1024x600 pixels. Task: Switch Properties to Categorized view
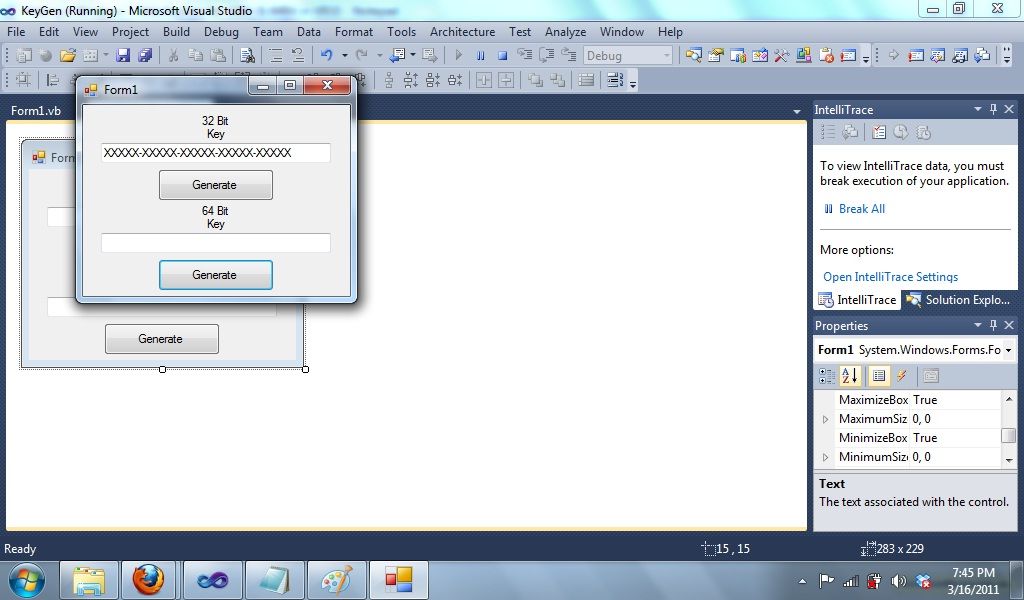click(827, 376)
